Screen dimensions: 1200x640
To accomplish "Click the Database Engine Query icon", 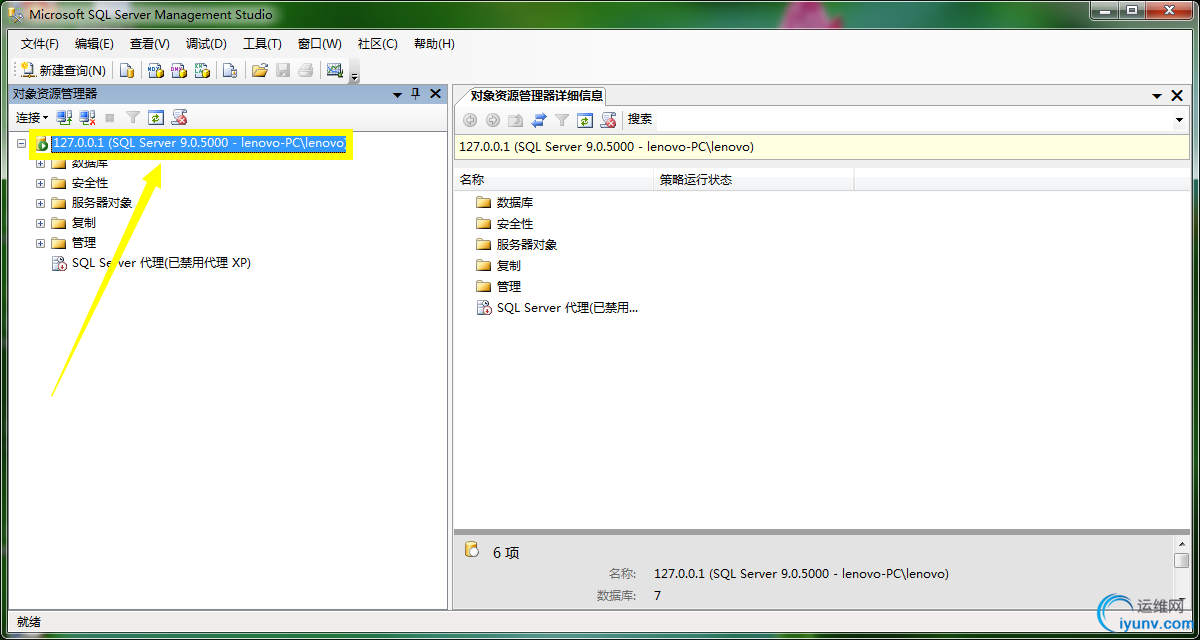I will (127, 70).
